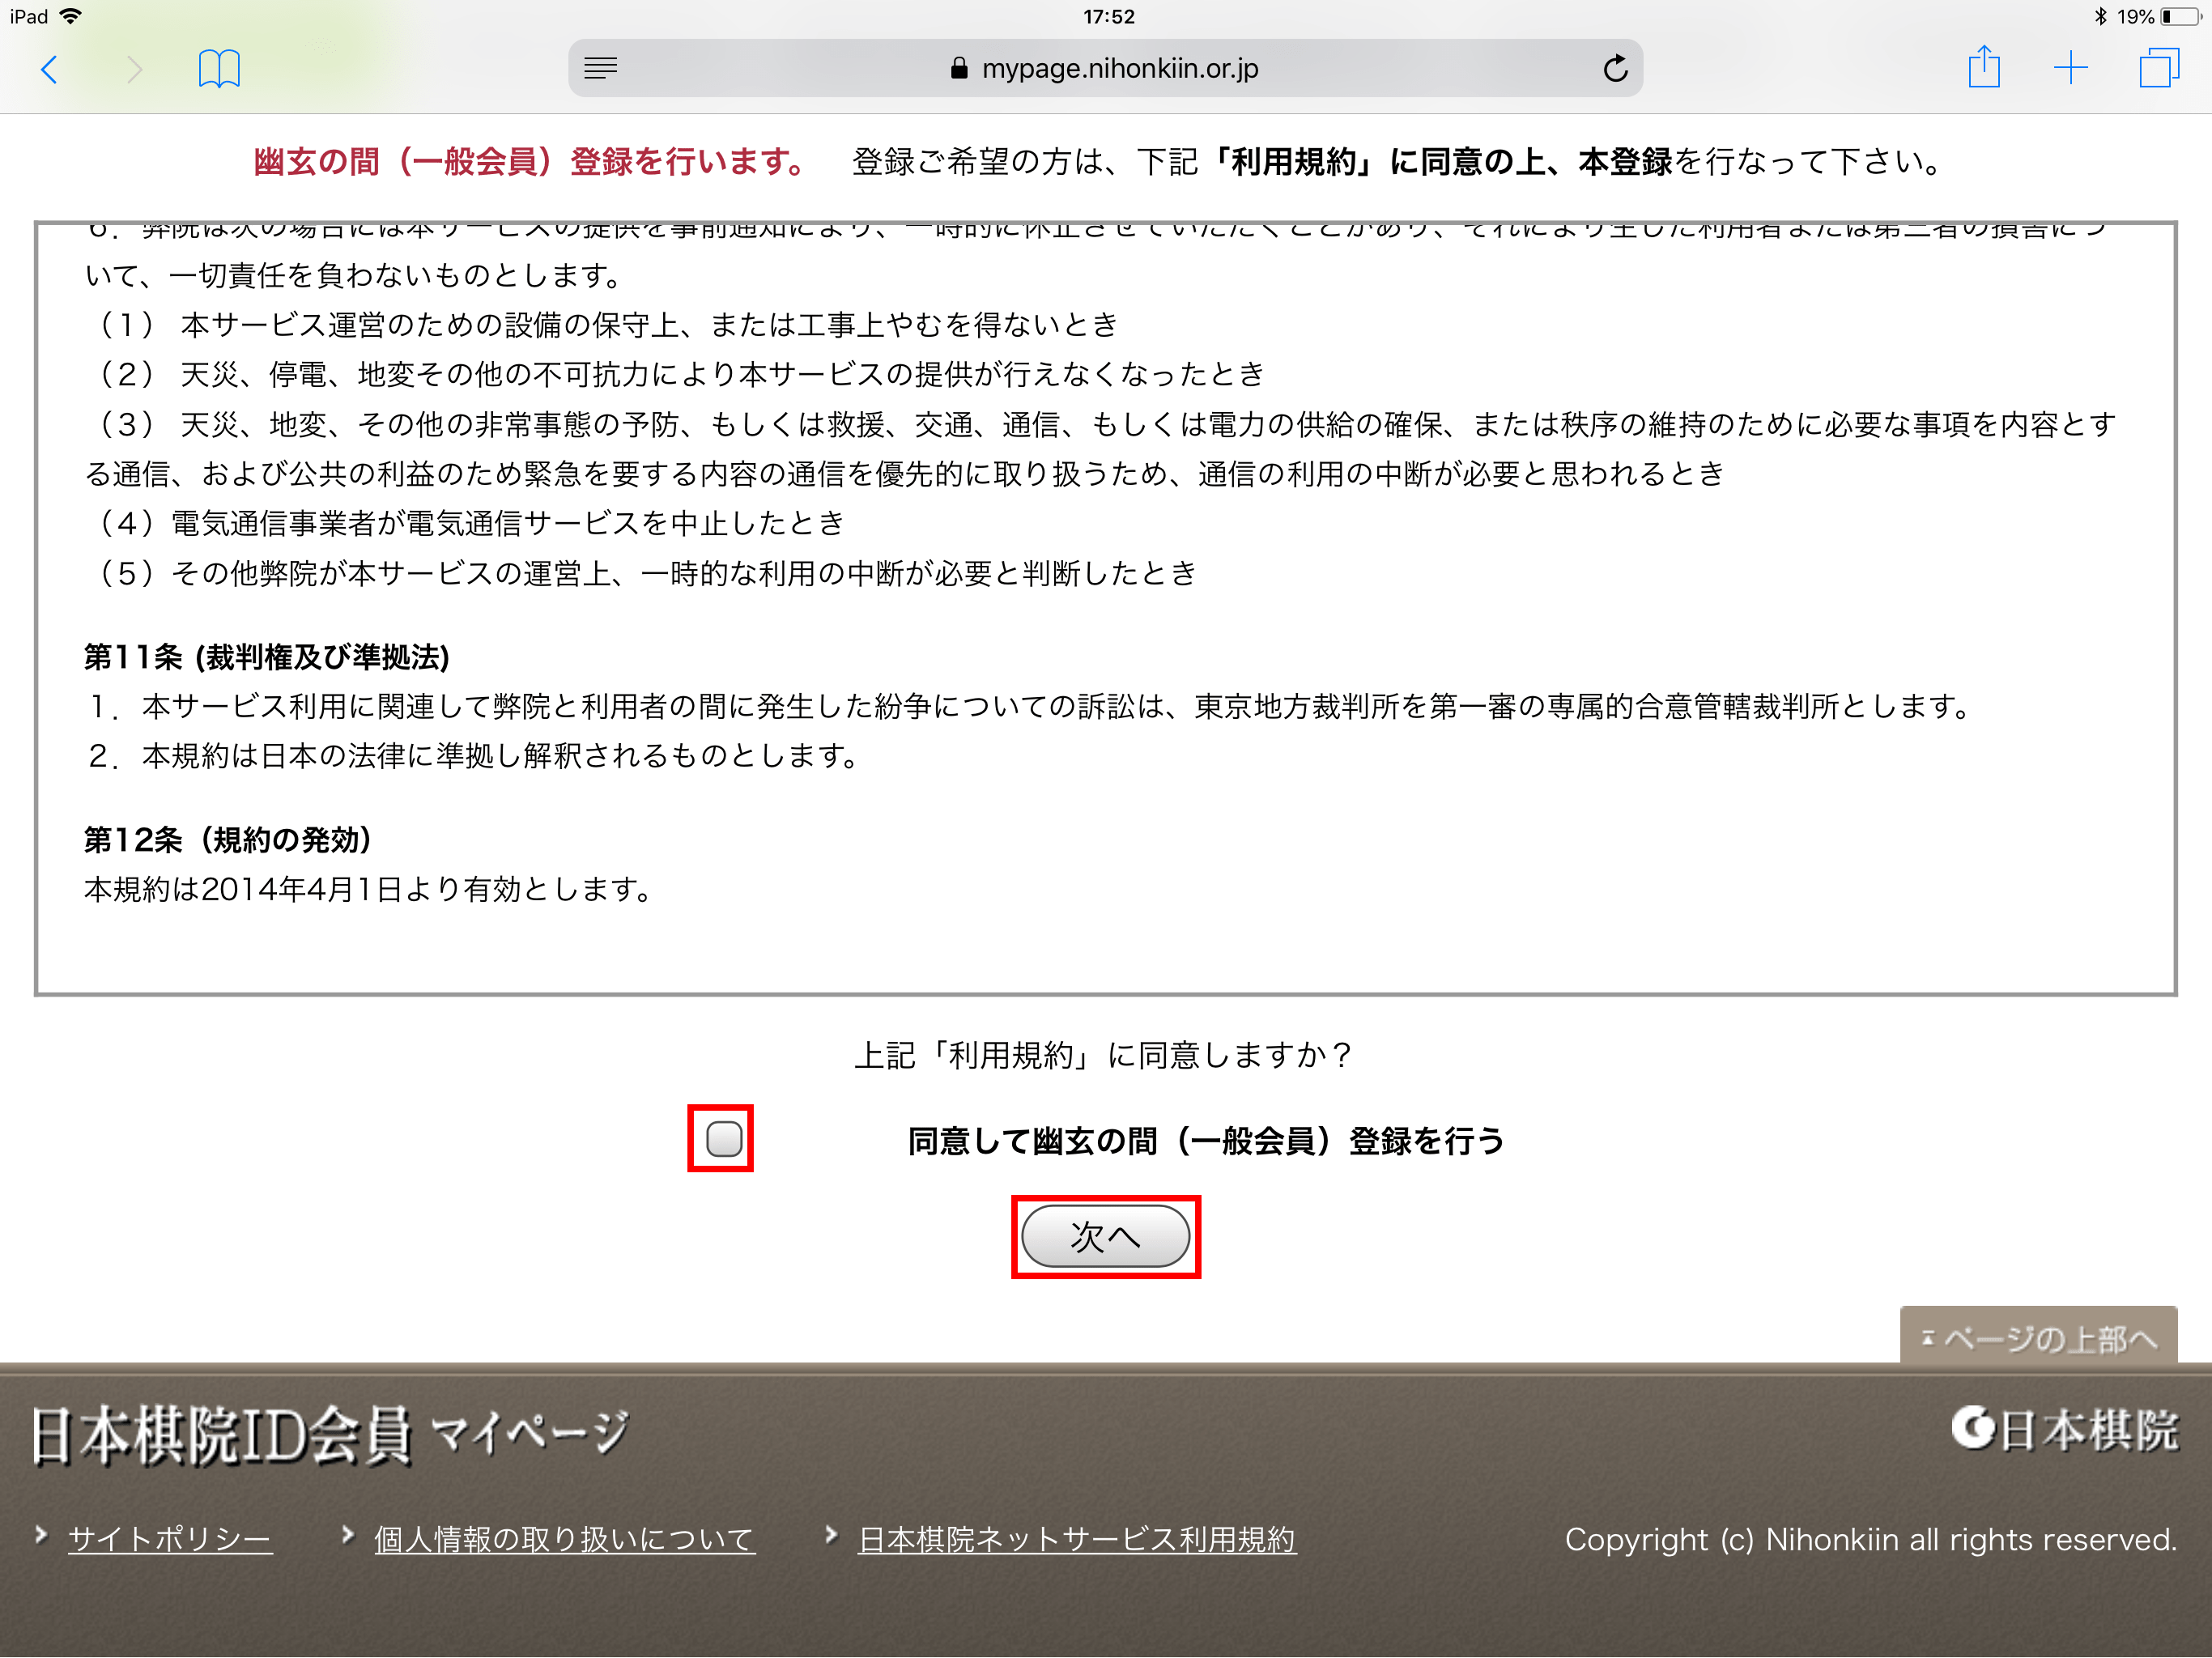Viewport: 2212px width, 1658px height.
Task: Click ページの上部へ button
Action: [2038, 1337]
